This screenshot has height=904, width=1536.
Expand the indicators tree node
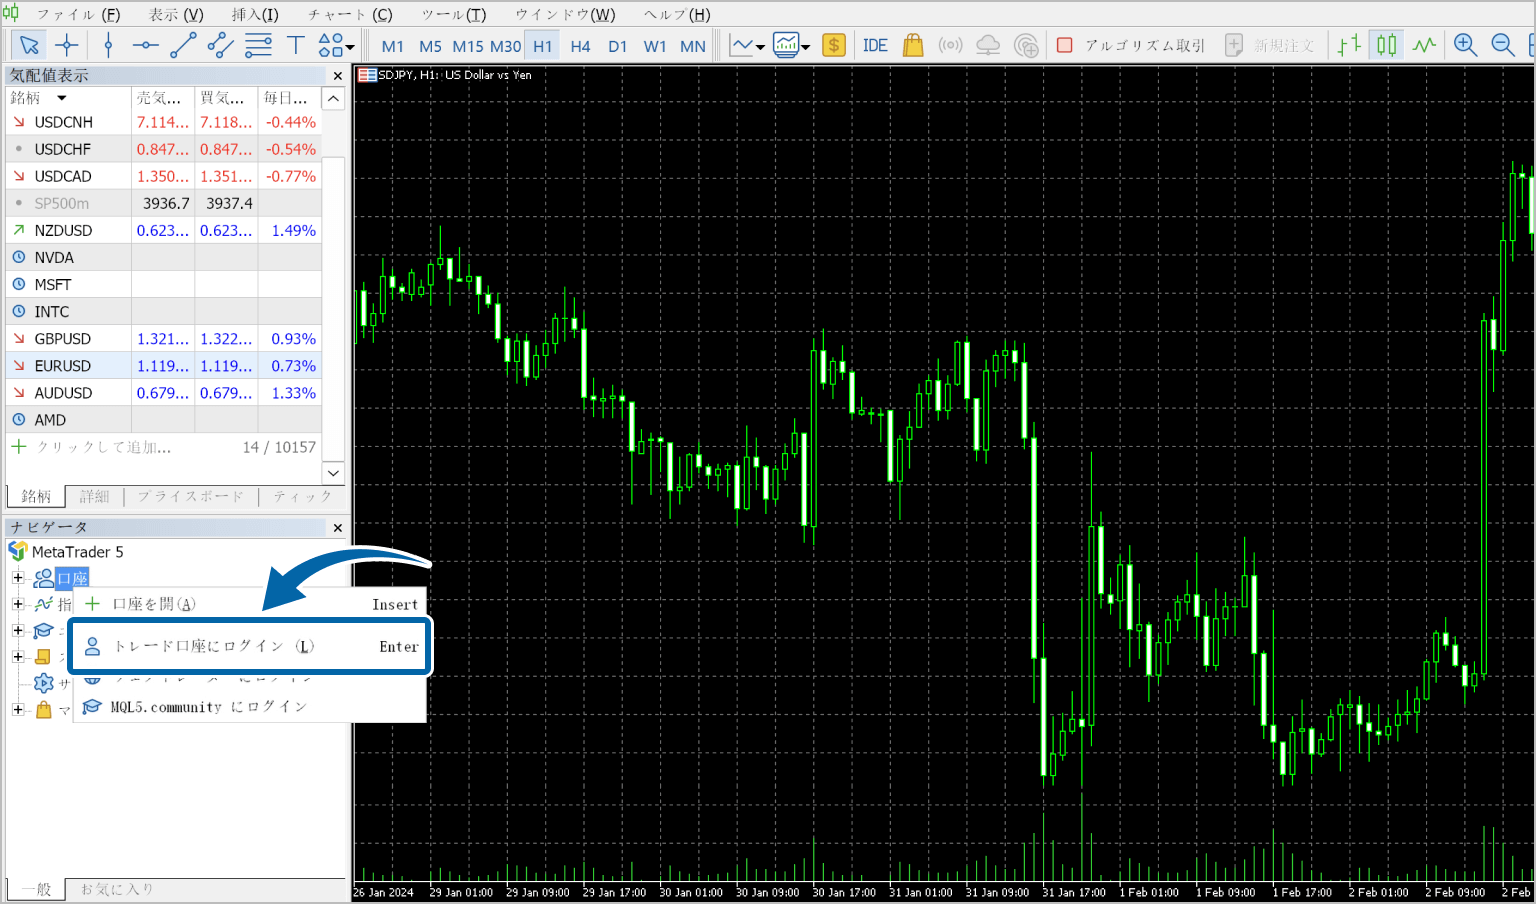coord(17,604)
